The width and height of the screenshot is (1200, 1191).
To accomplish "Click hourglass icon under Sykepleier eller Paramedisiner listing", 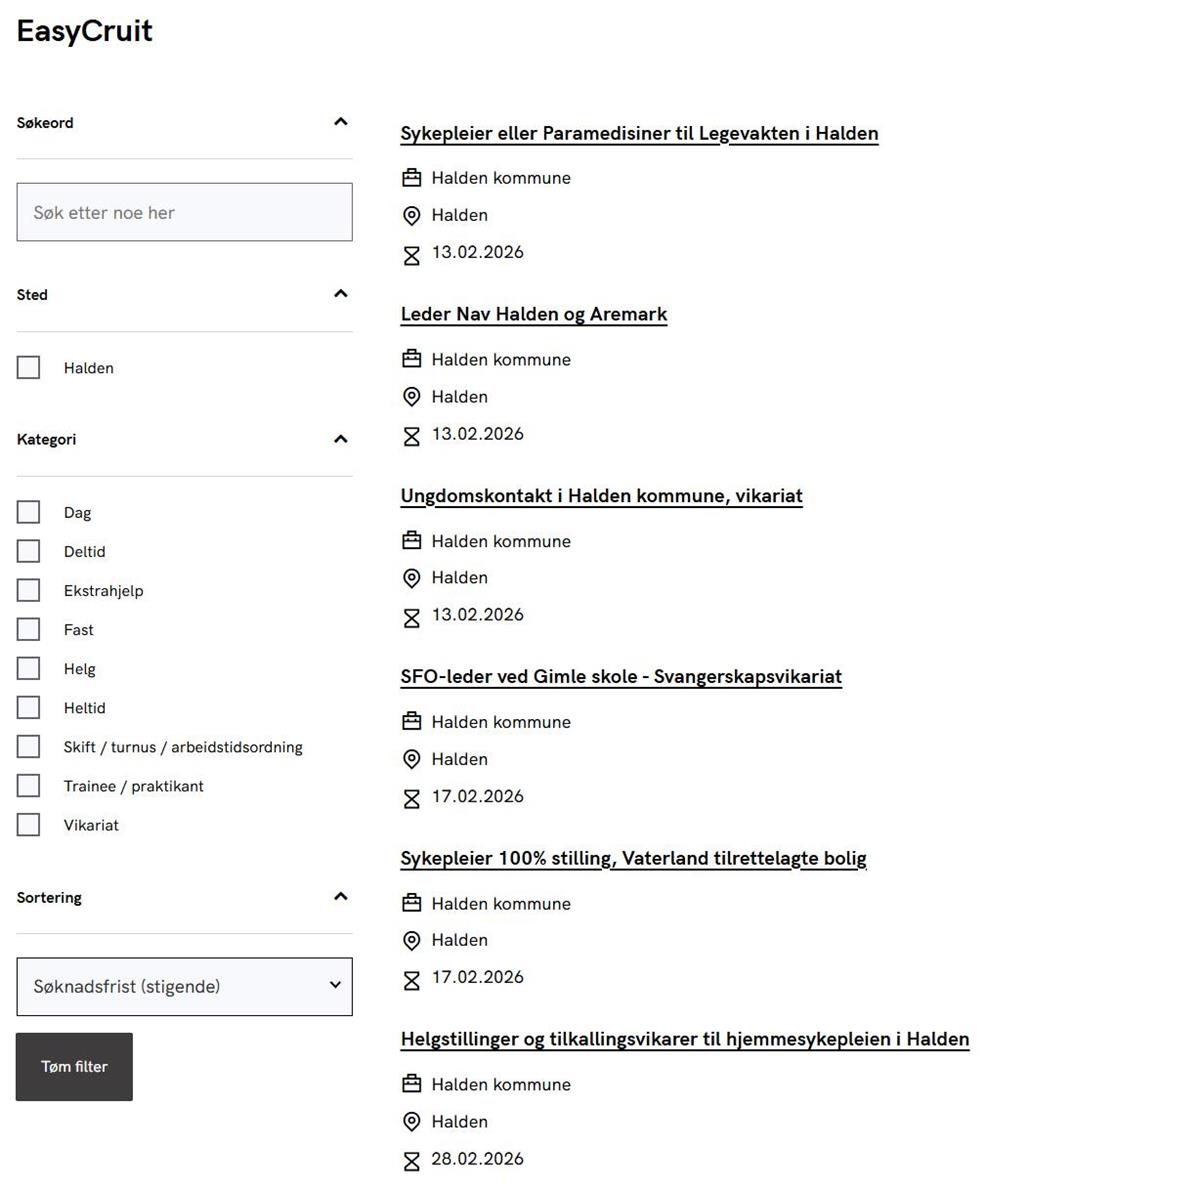I will 411,255.
